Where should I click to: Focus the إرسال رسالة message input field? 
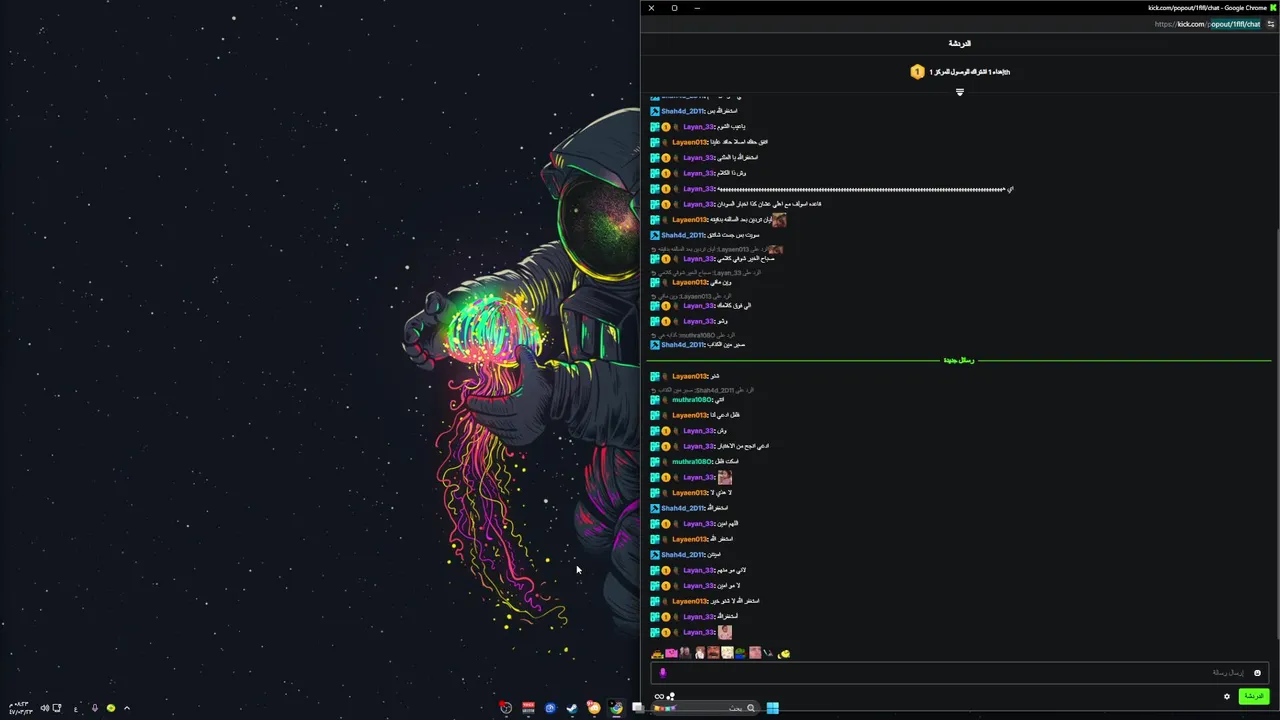coord(959,673)
